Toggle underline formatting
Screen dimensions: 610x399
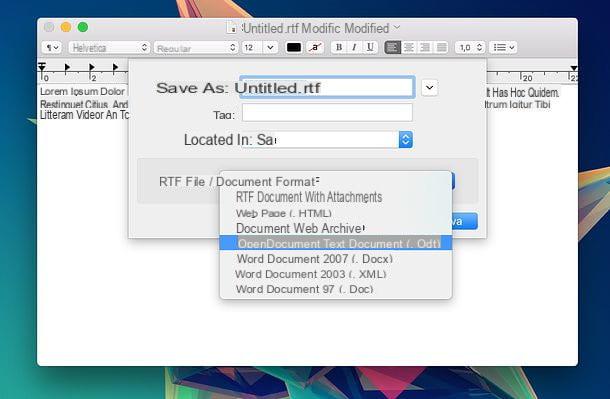[370, 47]
